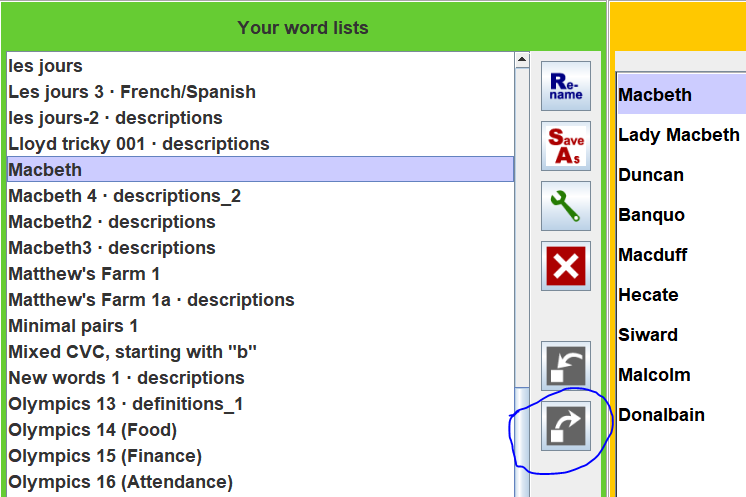Select the word 'Donalbain'

pyautogui.click(x=682, y=414)
